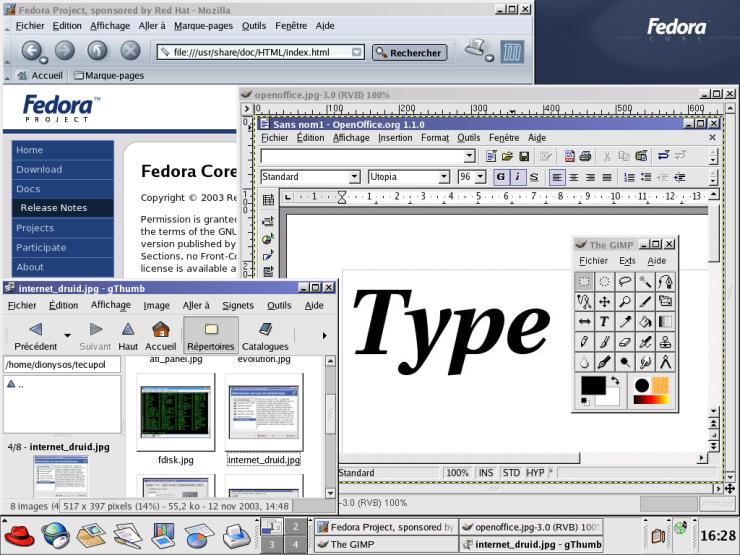Viewport: 740px width, 555px height.
Task: Choose the Pencil tool in GIMP toolbox
Action: pos(584,342)
